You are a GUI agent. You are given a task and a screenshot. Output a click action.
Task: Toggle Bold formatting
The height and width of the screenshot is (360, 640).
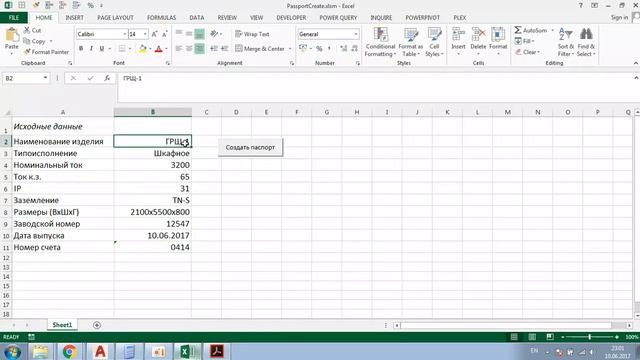coord(81,49)
